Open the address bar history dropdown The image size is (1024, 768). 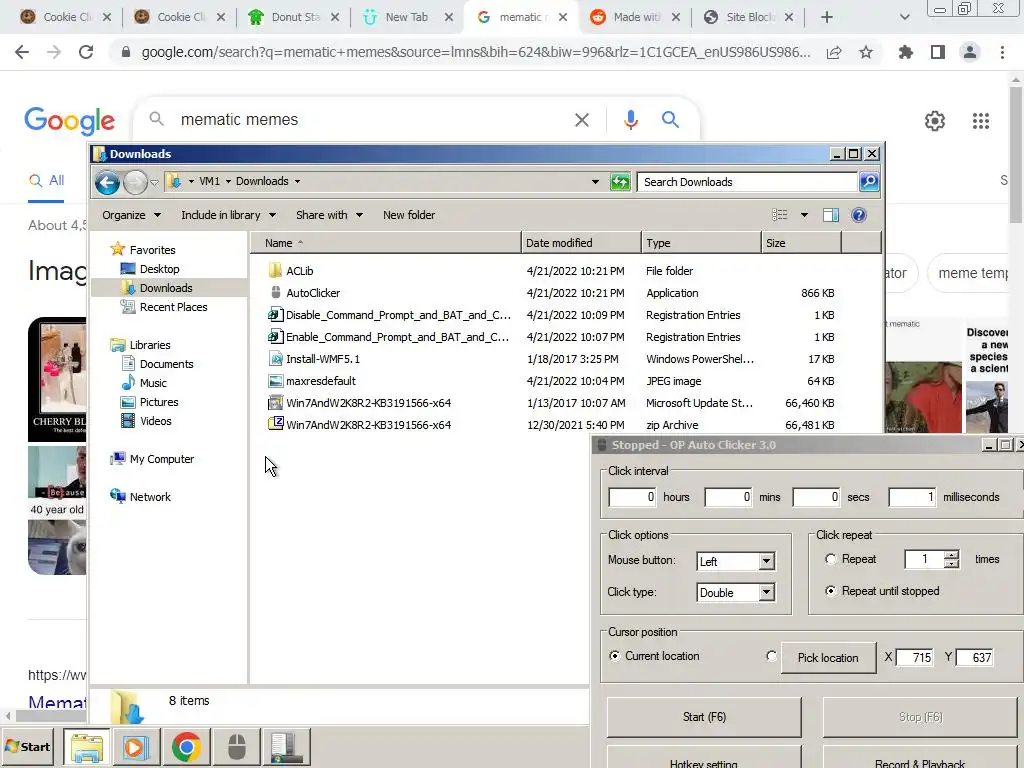[595, 182]
